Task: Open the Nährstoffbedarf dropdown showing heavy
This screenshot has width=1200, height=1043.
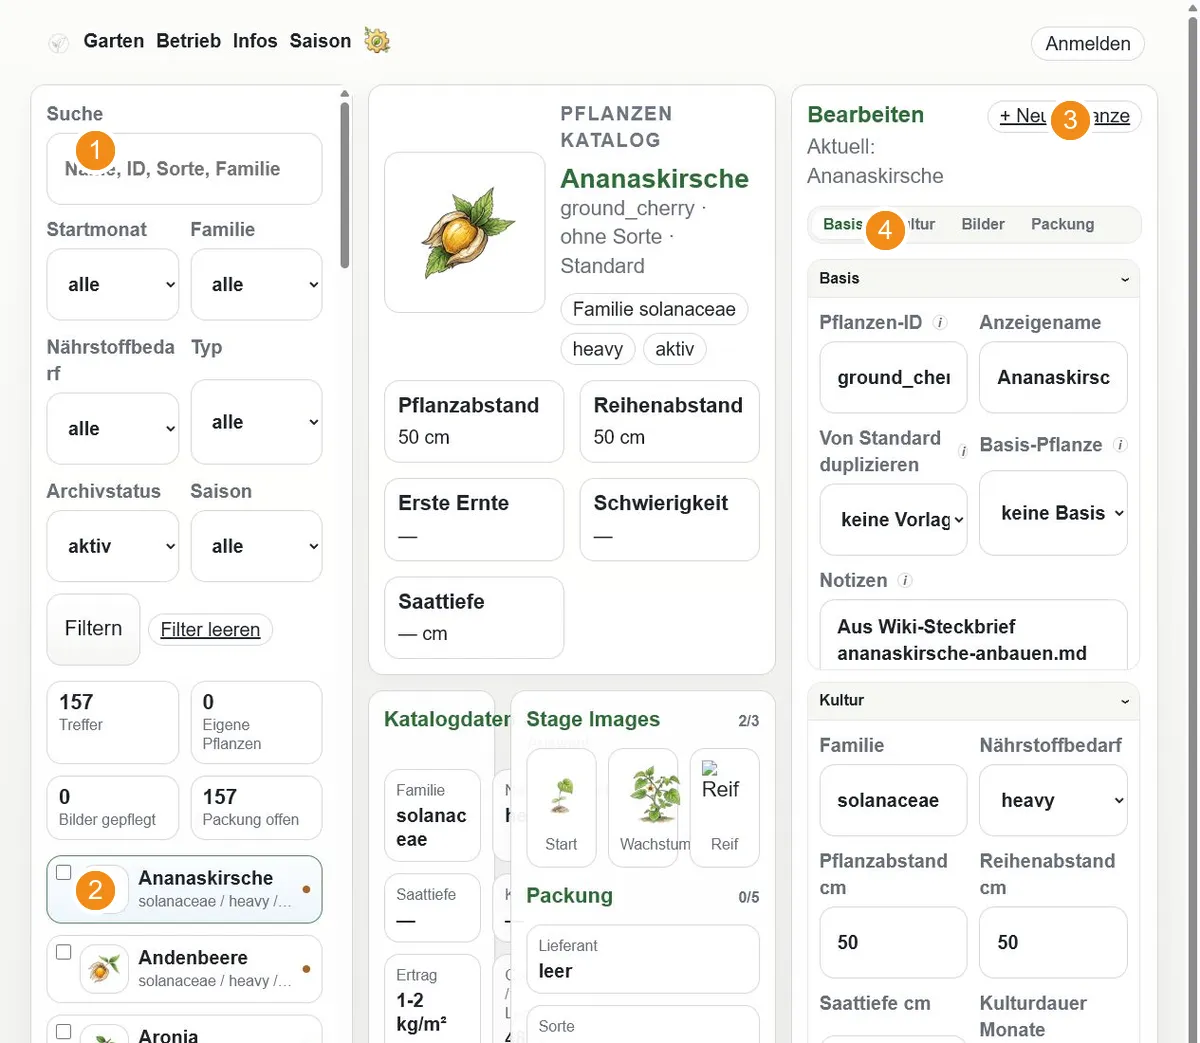Action: [1053, 800]
